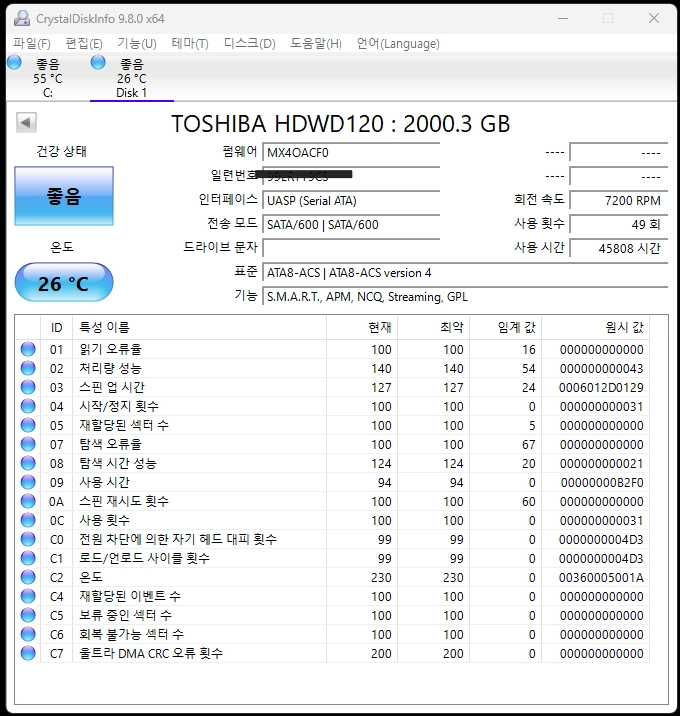Image resolution: width=680 pixels, height=716 pixels.
Task: Click raw value 0006012D0129
Action: [601, 387]
